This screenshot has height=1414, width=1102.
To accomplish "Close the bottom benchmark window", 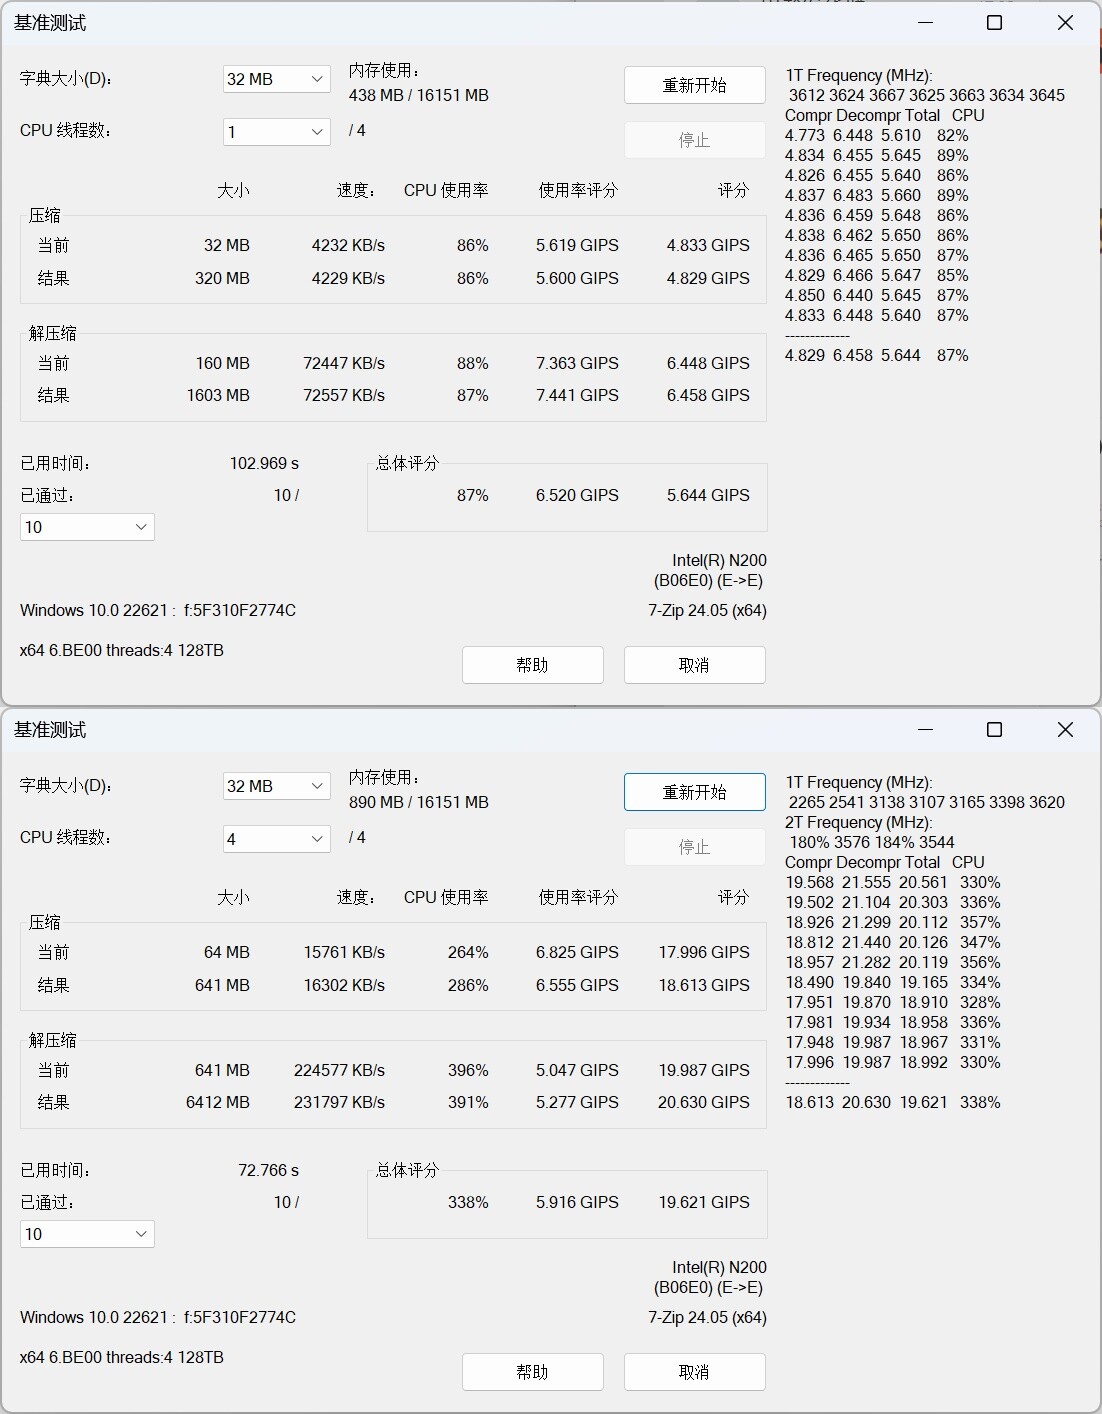I will pos(1065,729).
